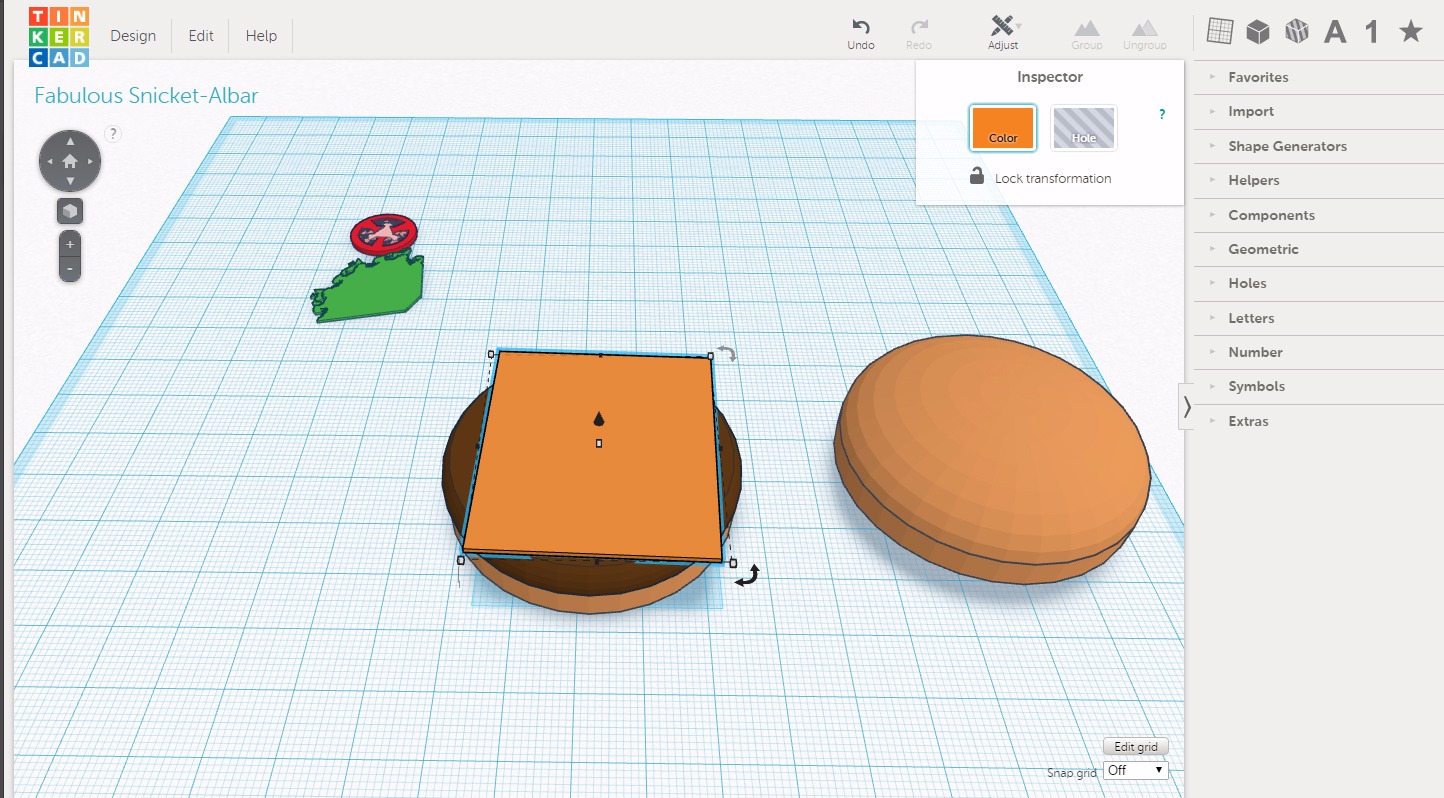
Task: Toggle Lock transformation padlock
Action: click(977, 177)
